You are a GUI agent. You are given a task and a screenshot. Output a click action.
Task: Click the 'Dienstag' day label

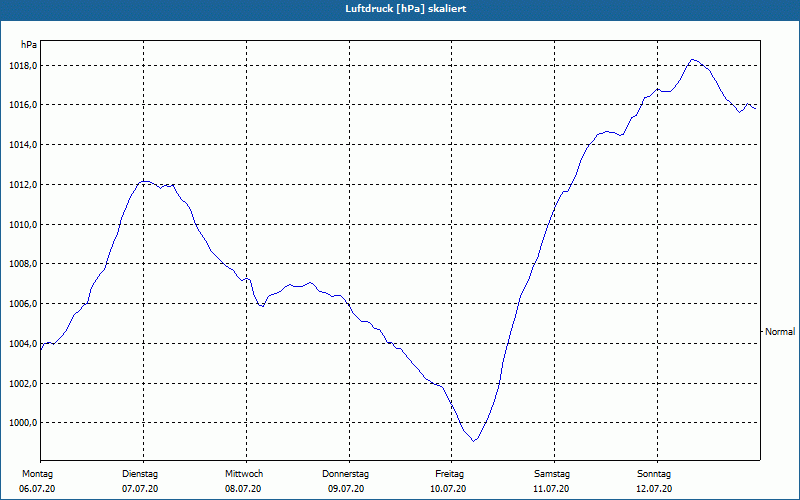pyautogui.click(x=140, y=474)
